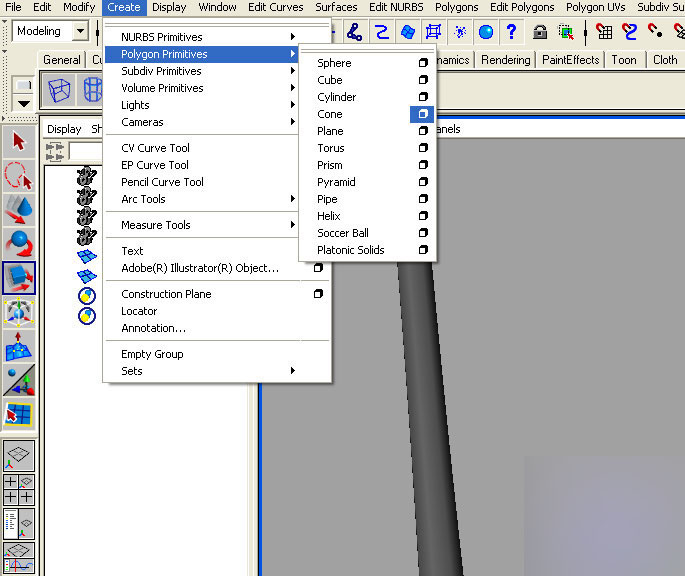The width and height of the screenshot is (685, 576).
Task: Switch to PaintEffects shelf tab
Action: [571, 60]
